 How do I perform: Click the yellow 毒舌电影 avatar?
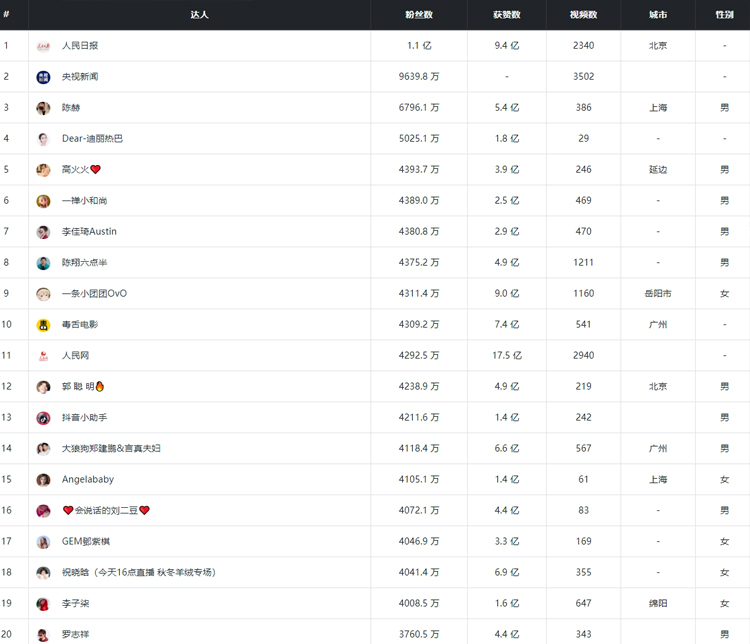(44, 325)
